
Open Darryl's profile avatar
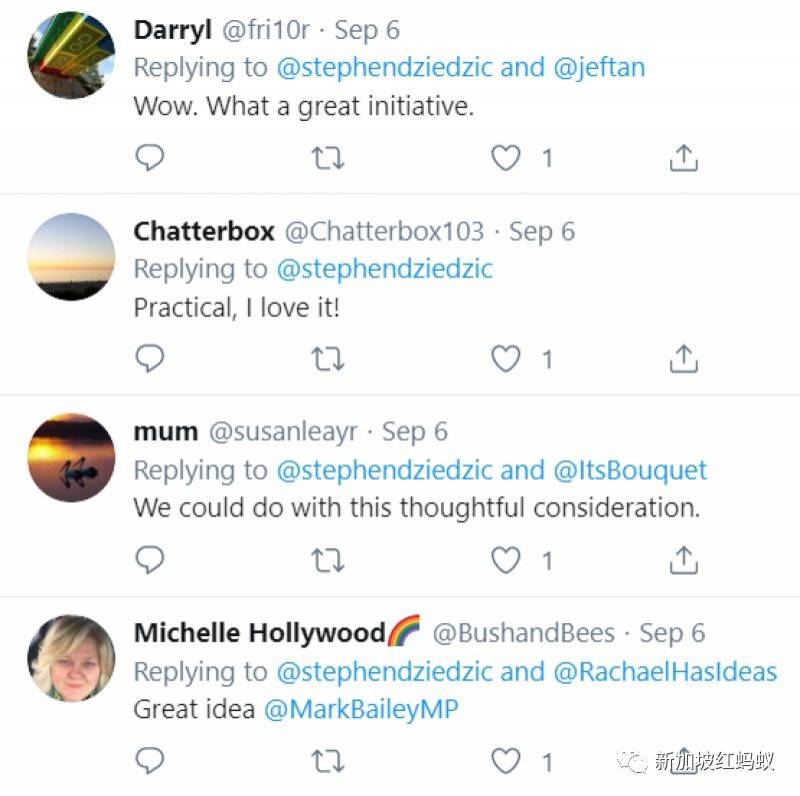(x=71, y=55)
